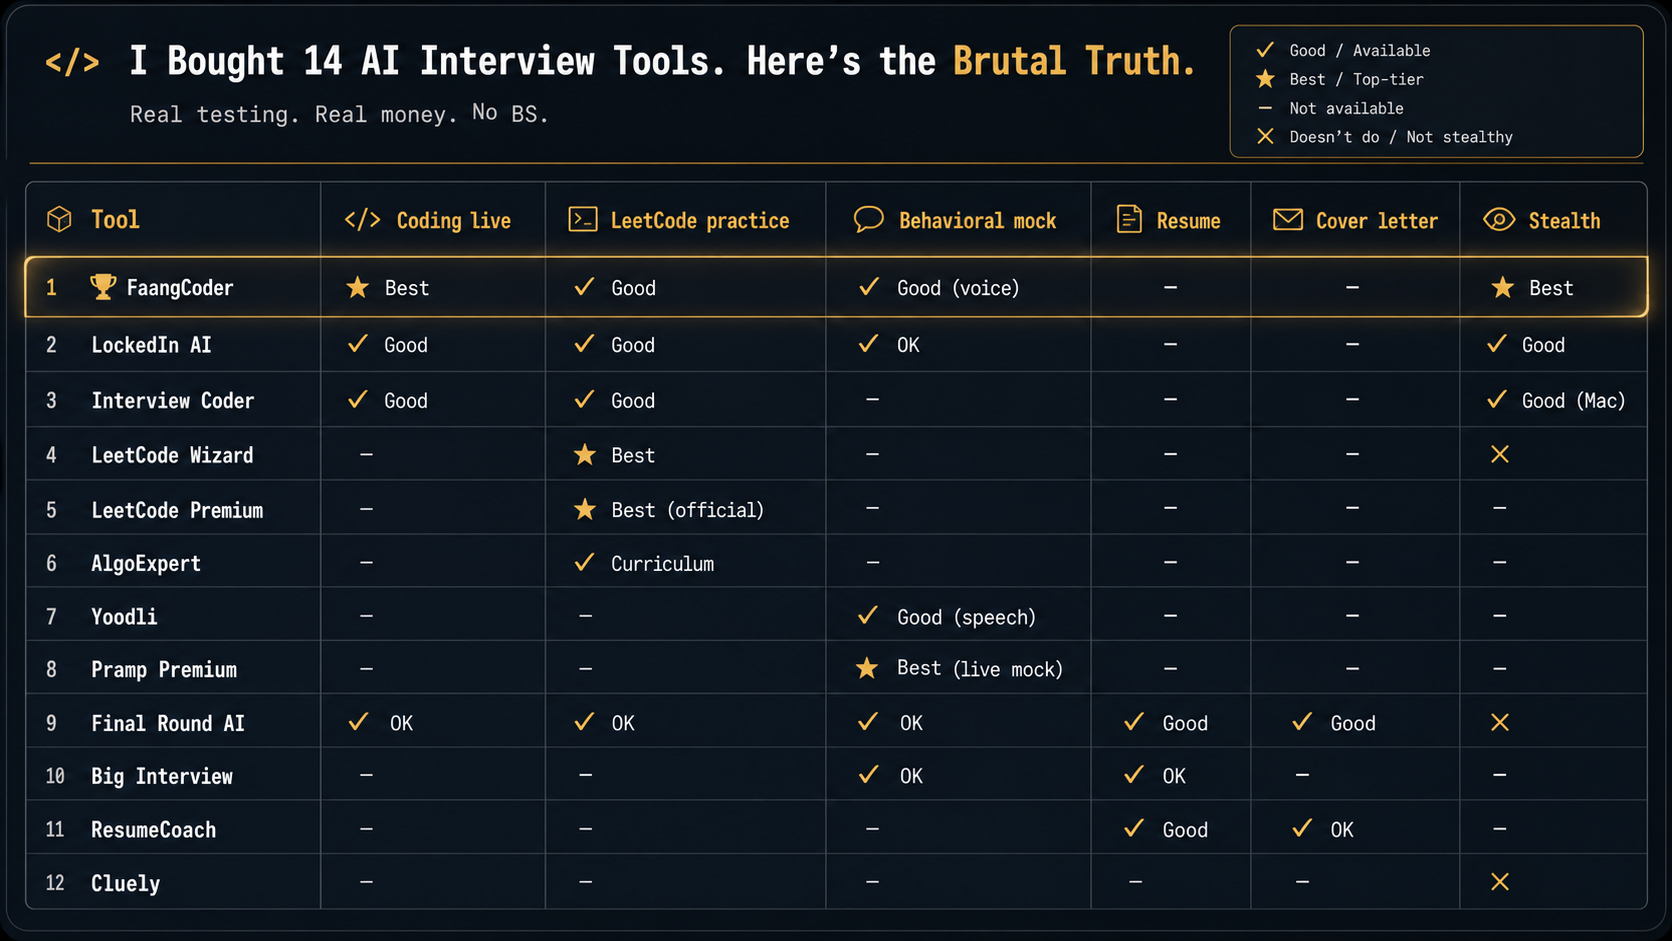This screenshot has height=941, width=1672.
Task: Click FaangCoder's star in the Stealth column
Action: point(1502,287)
